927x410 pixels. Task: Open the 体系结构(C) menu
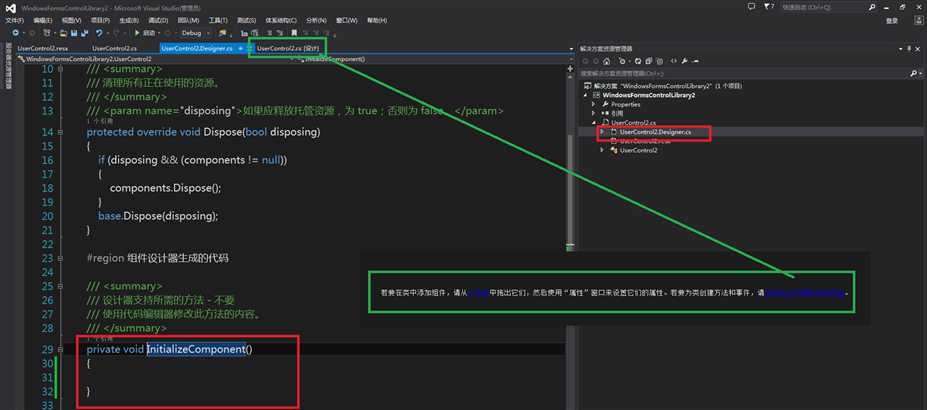pyautogui.click(x=281, y=20)
